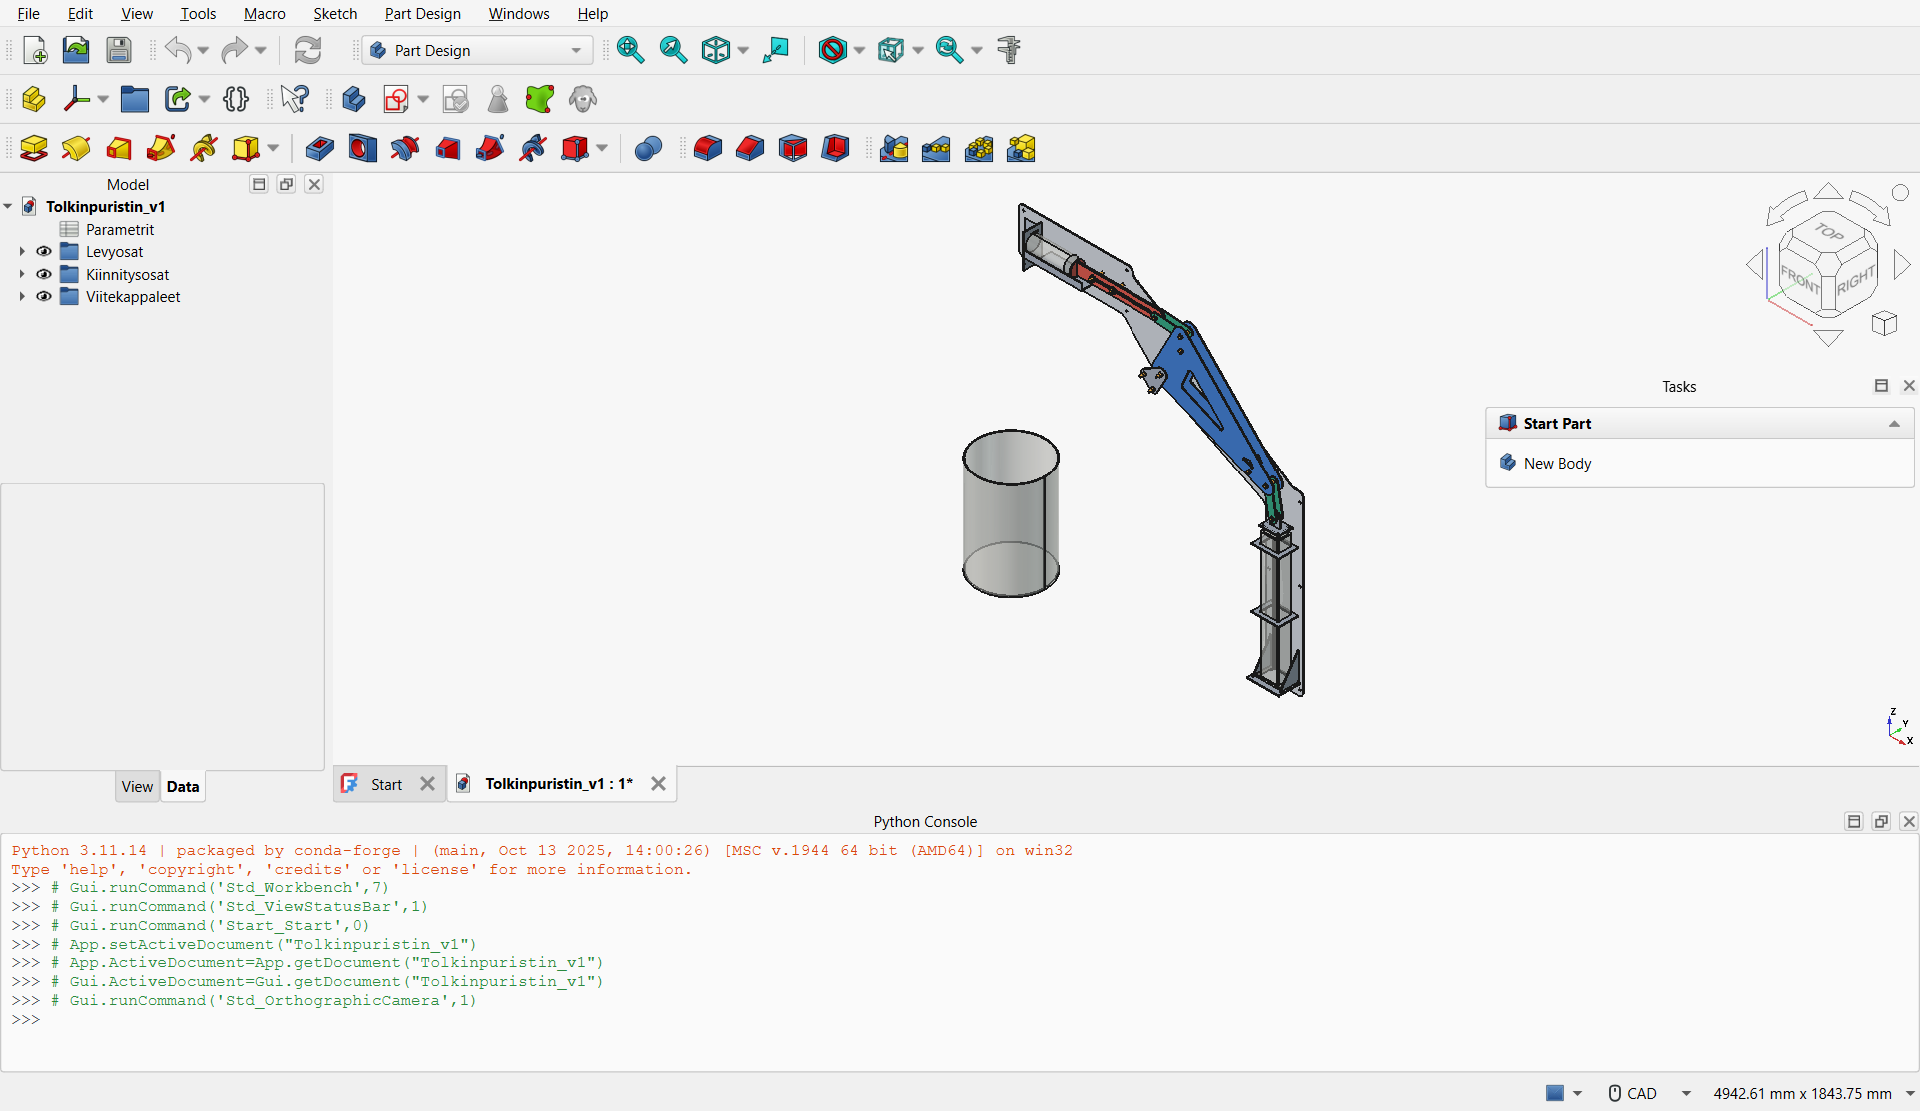
Task: Apply Chamfer tool icon
Action: pos(750,149)
